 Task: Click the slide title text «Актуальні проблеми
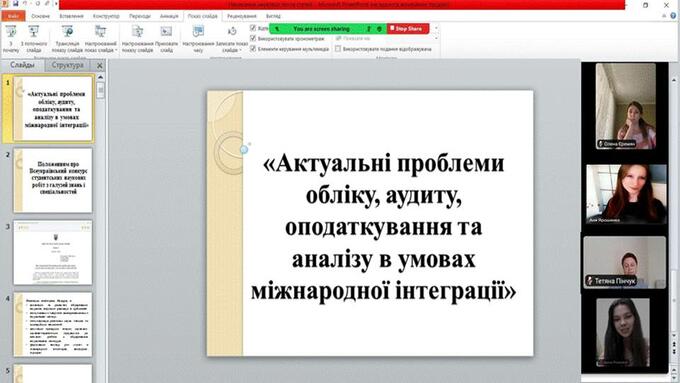tap(384, 164)
